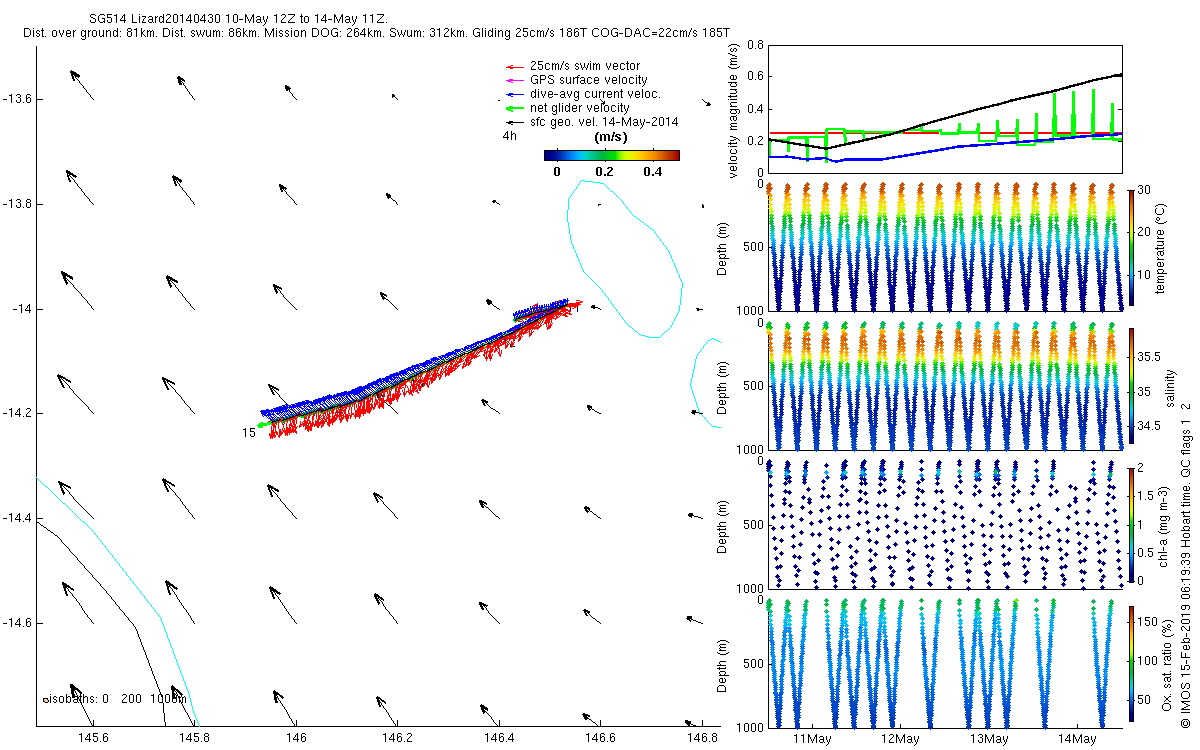The width and height of the screenshot is (1200, 750).
Task: Click the chl-a depth profile panel
Action: (x=944, y=524)
